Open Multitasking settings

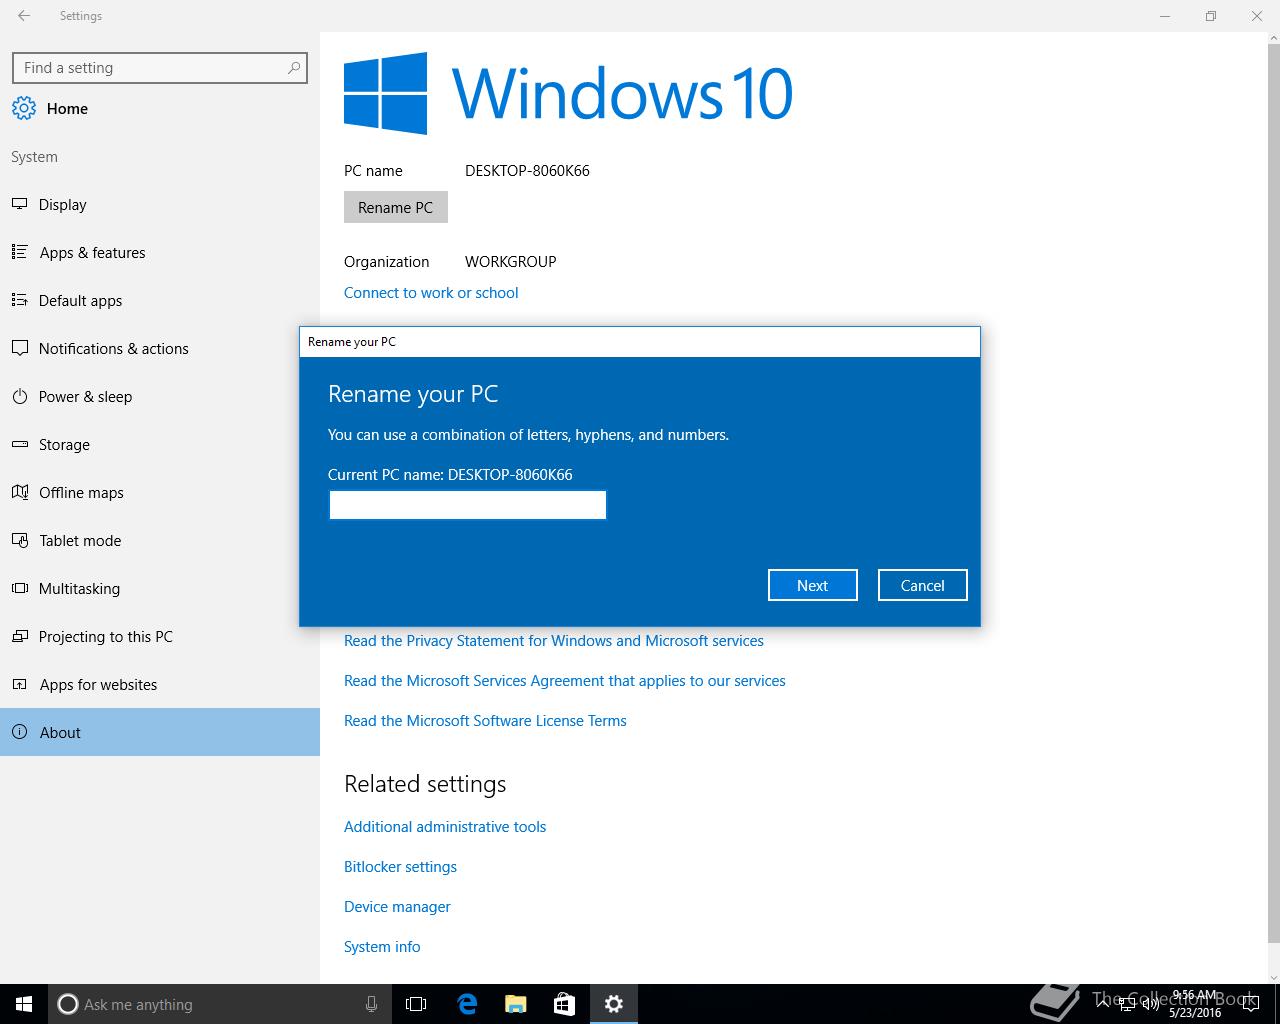point(160,588)
